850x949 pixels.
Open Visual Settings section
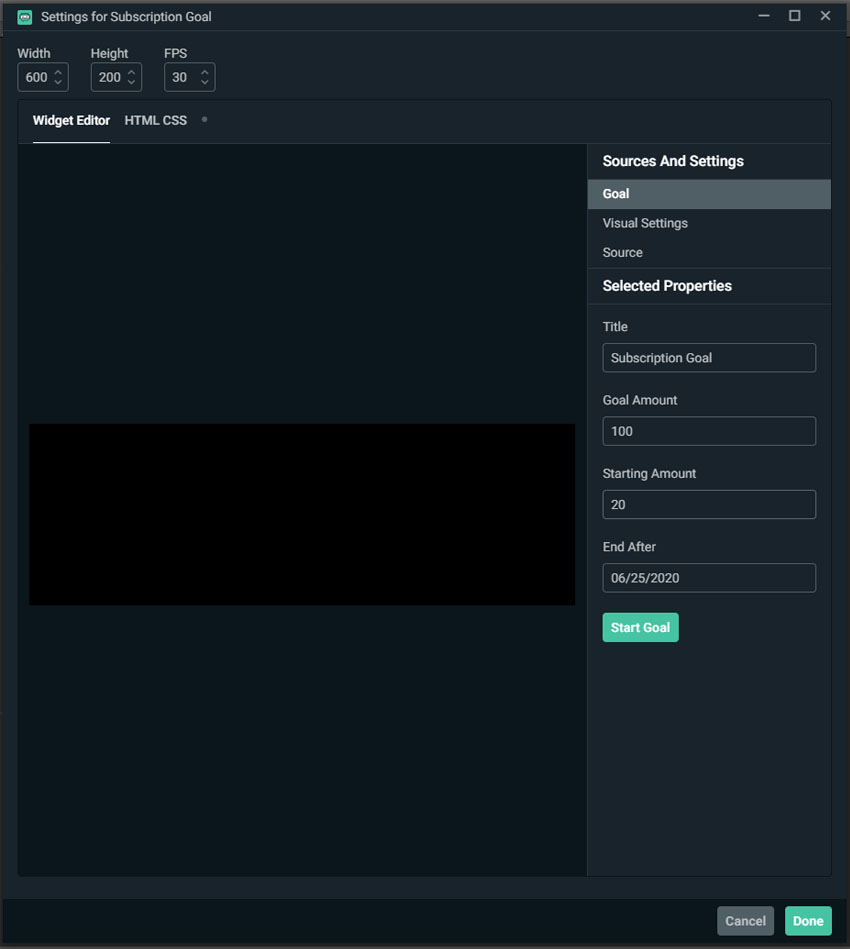pos(709,223)
